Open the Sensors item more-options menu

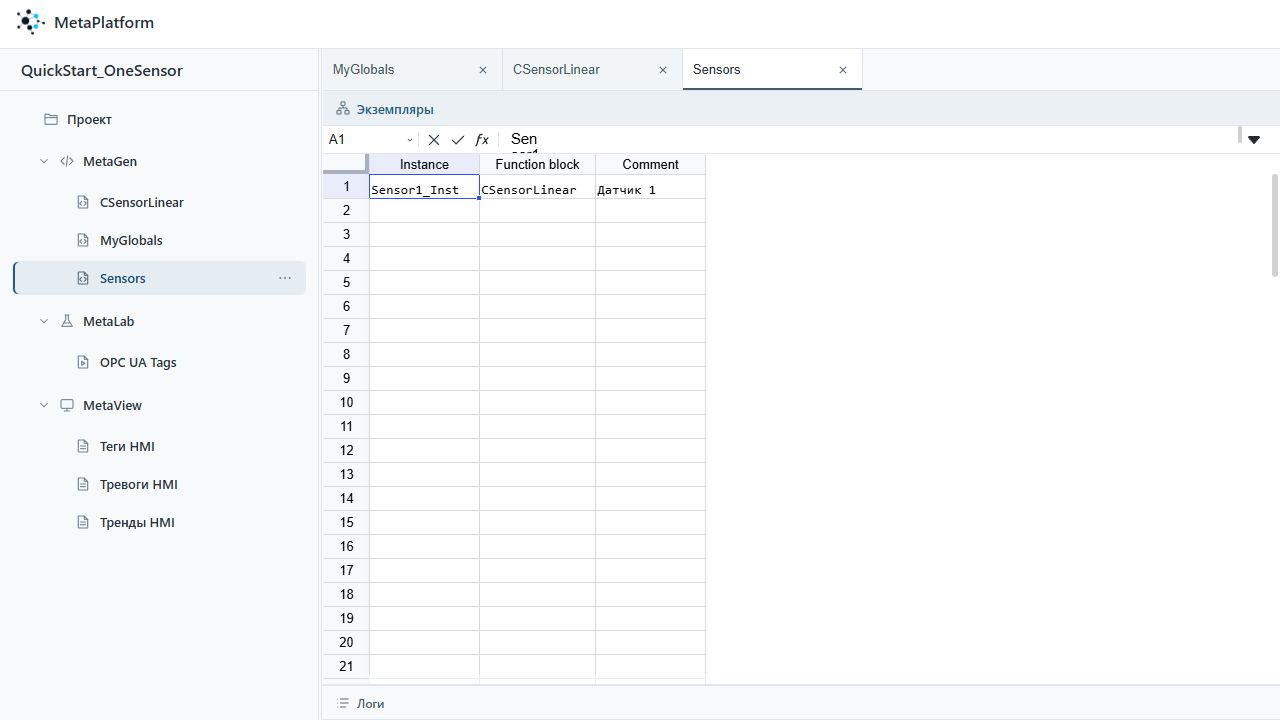tap(285, 278)
